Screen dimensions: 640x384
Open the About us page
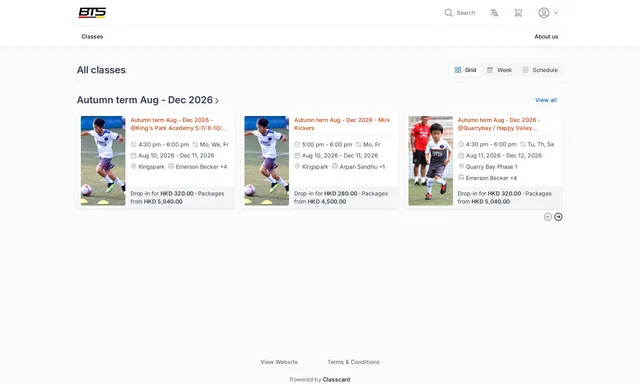coord(546,36)
